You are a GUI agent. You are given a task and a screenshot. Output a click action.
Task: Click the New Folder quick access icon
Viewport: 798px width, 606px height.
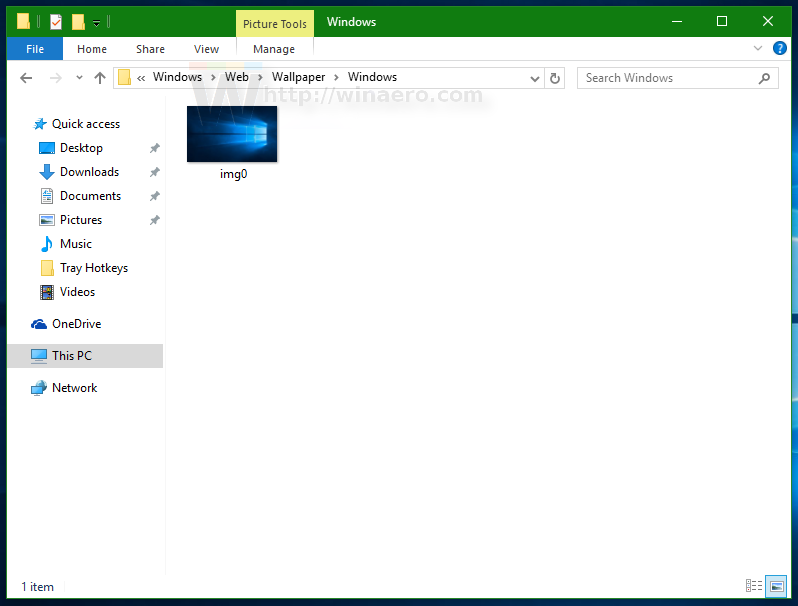(x=78, y=22)
